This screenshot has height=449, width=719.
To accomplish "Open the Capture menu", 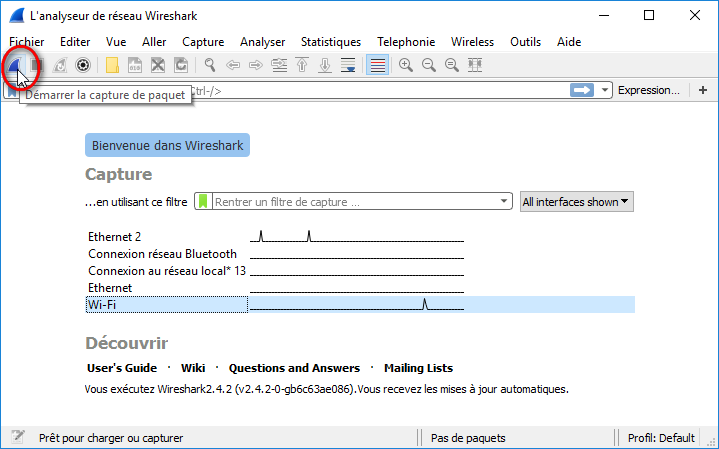I will pyautogui.click(x=203, y=42).
